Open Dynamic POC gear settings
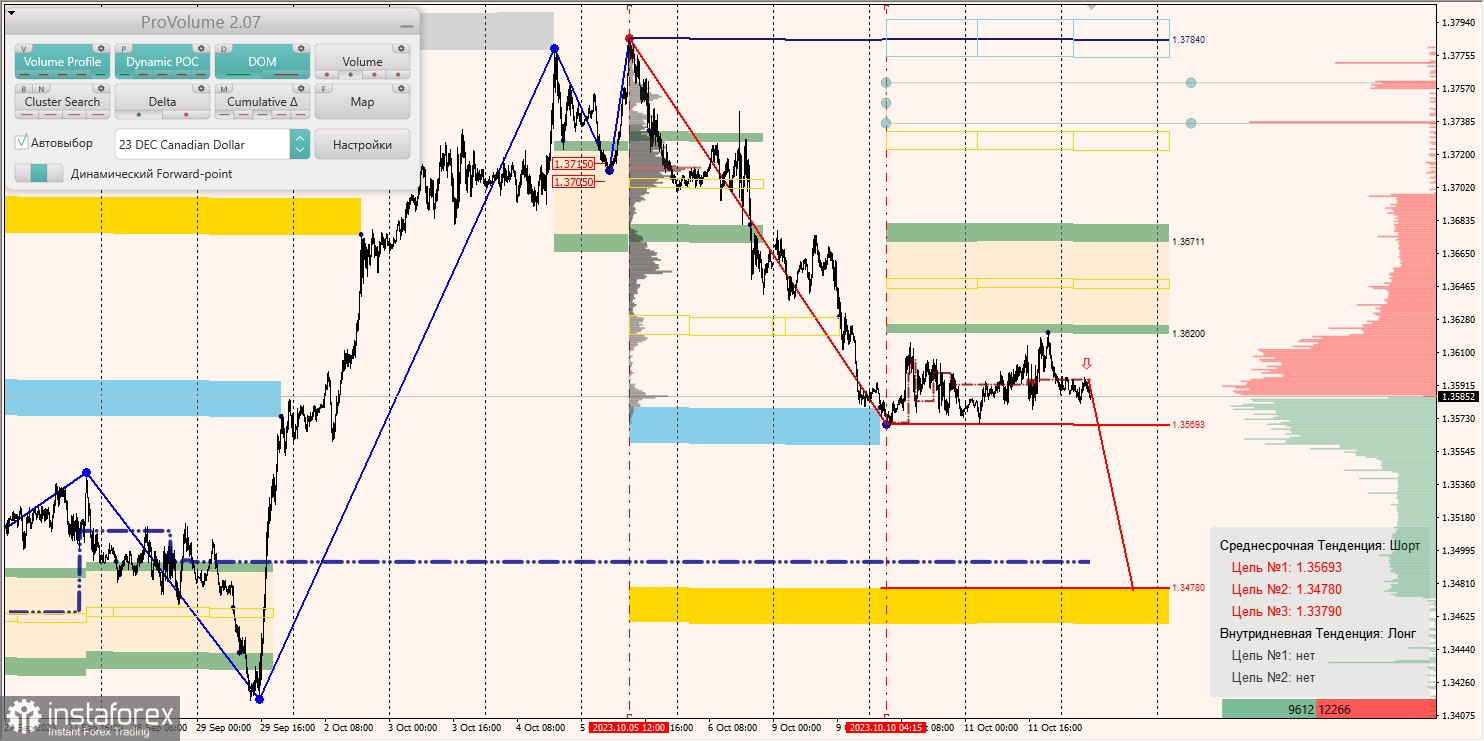 [x=200, y=48]
